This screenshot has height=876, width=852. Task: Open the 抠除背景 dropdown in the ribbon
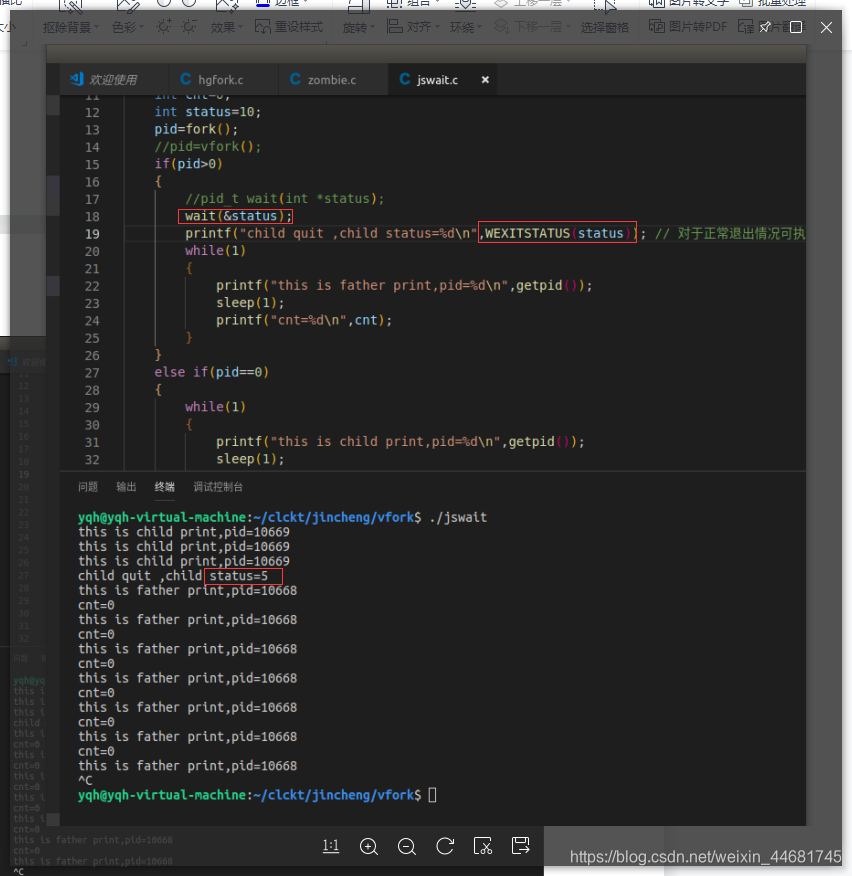pos(70,27)
